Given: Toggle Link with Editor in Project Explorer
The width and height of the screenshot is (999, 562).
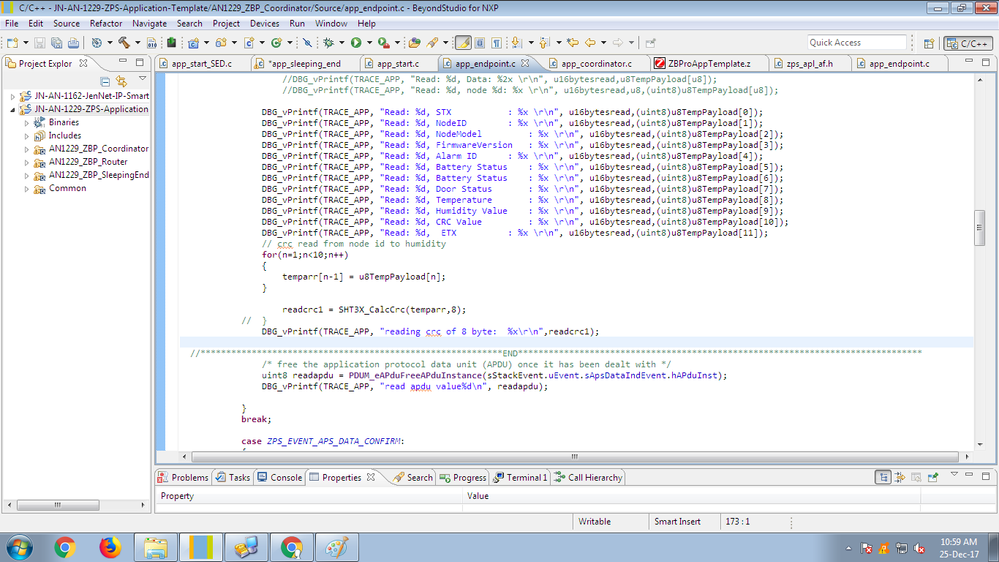Looking at the screenshot, I should (122, 81).
